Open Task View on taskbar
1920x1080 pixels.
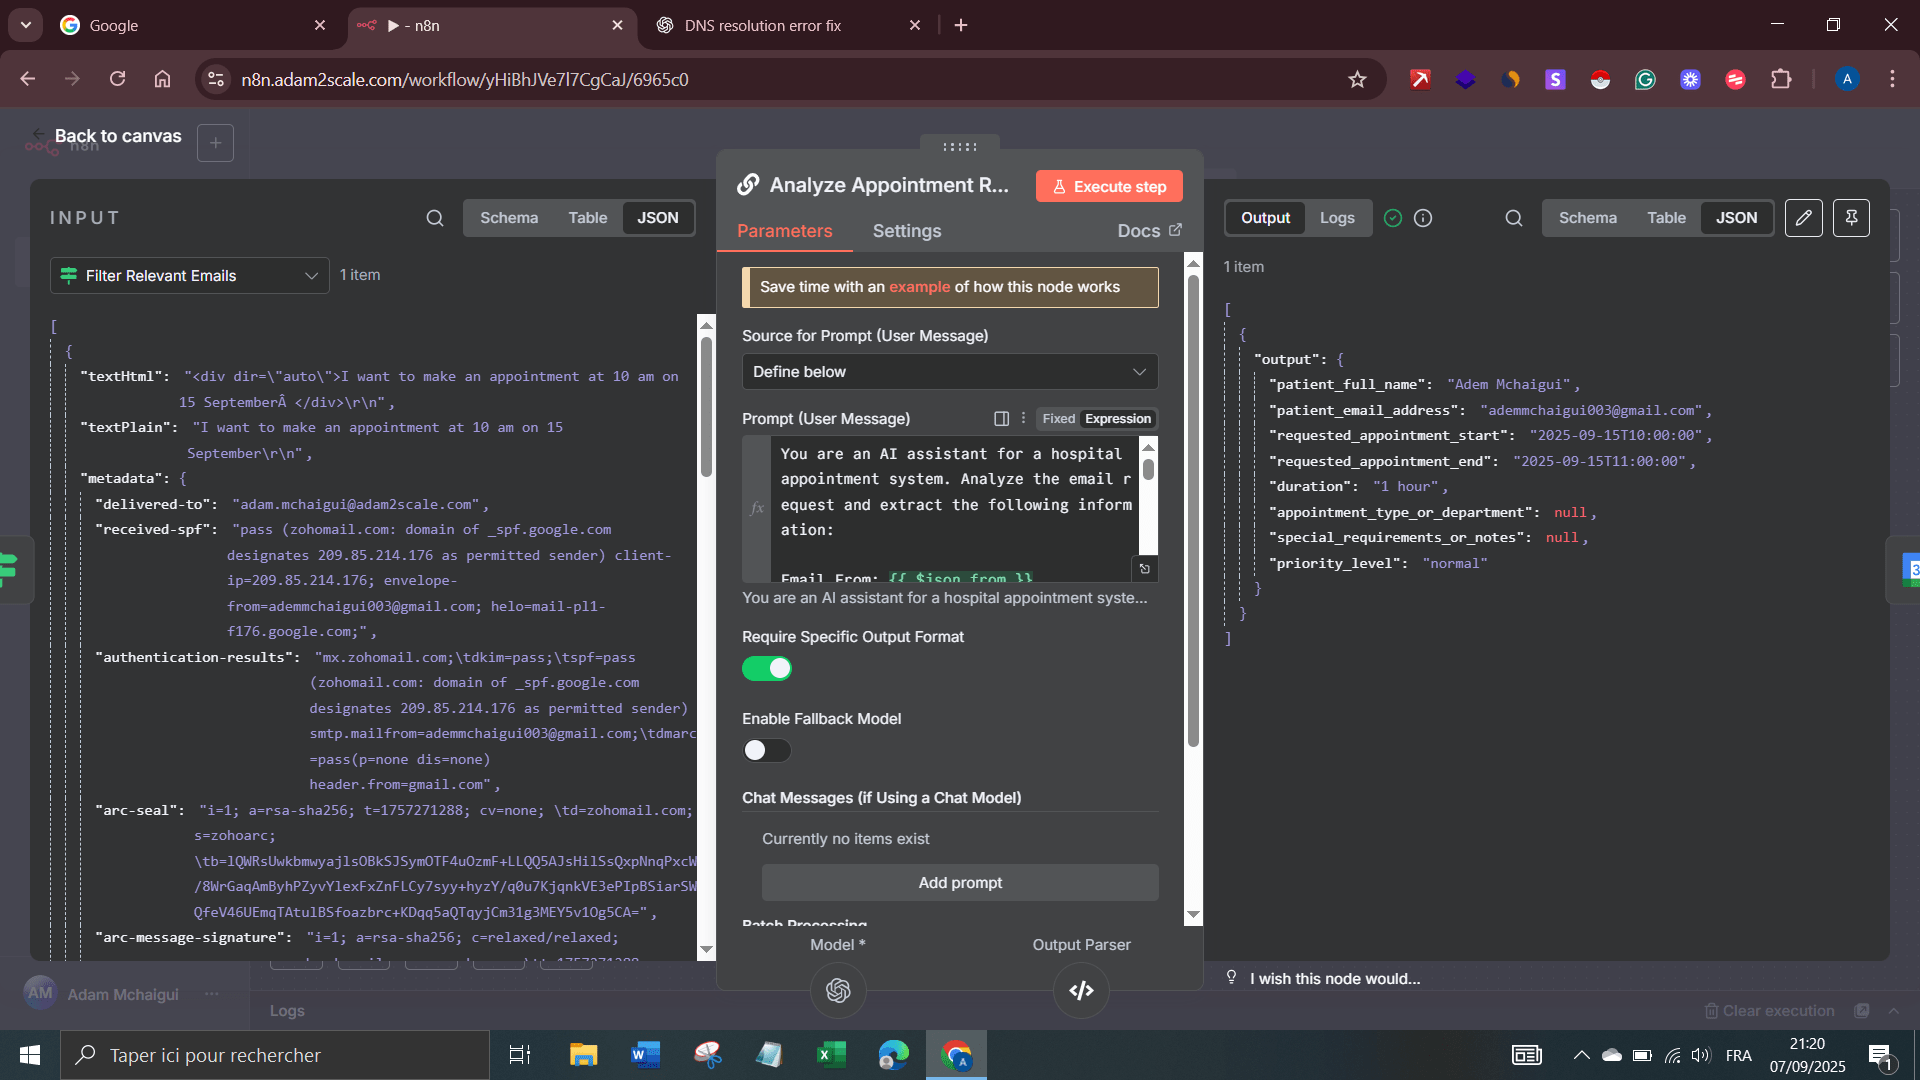[520, 1055]
